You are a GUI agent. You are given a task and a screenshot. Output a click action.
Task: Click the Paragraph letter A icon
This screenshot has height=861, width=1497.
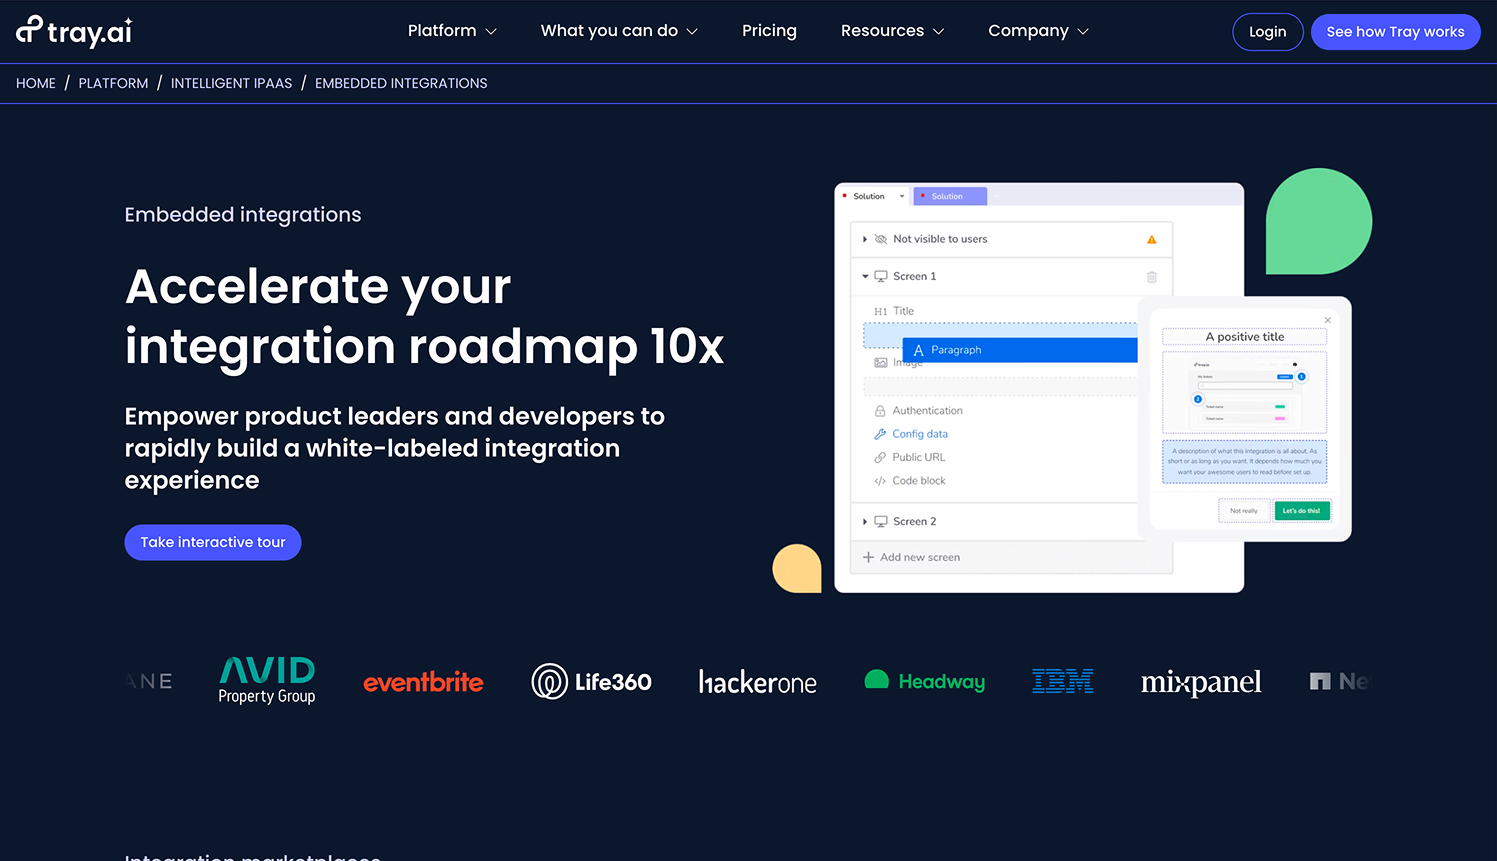(918, 350)
